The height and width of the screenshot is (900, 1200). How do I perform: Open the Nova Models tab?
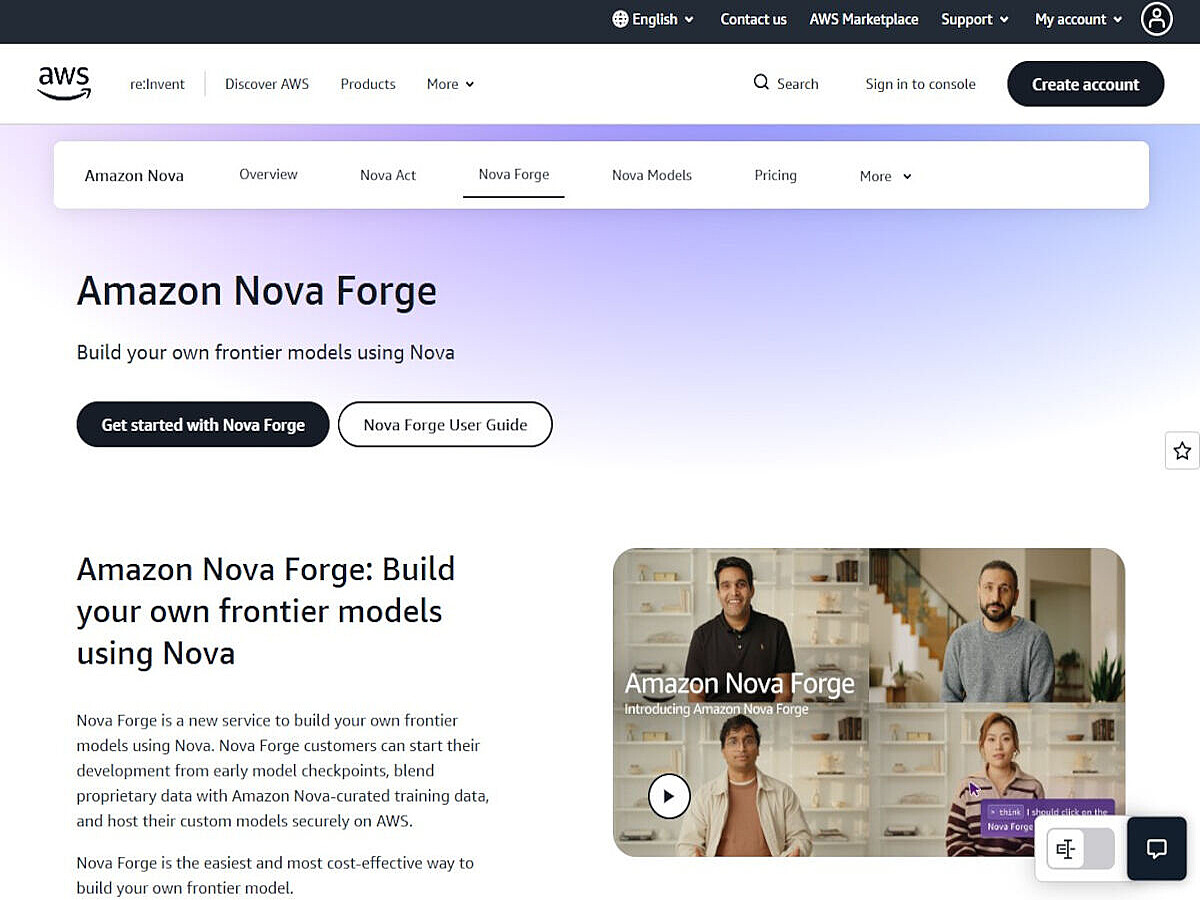(652, 175)
